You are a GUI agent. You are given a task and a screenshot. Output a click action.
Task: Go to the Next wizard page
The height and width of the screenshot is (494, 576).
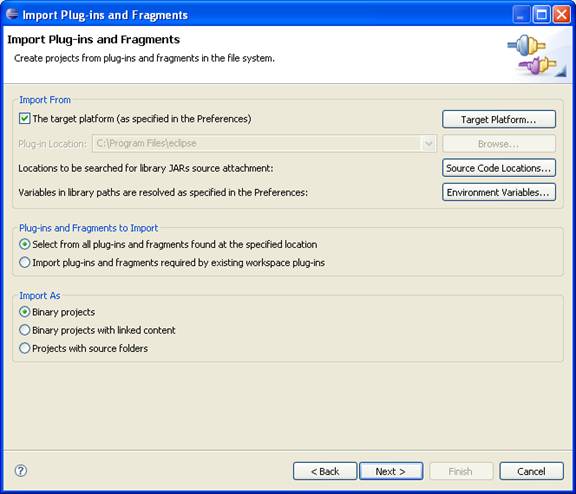click(x=391, y=471)
